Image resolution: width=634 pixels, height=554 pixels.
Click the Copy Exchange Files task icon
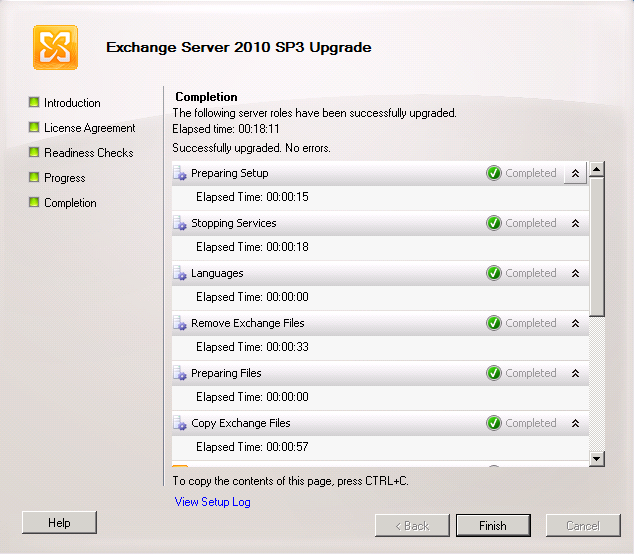pos(180,423)
